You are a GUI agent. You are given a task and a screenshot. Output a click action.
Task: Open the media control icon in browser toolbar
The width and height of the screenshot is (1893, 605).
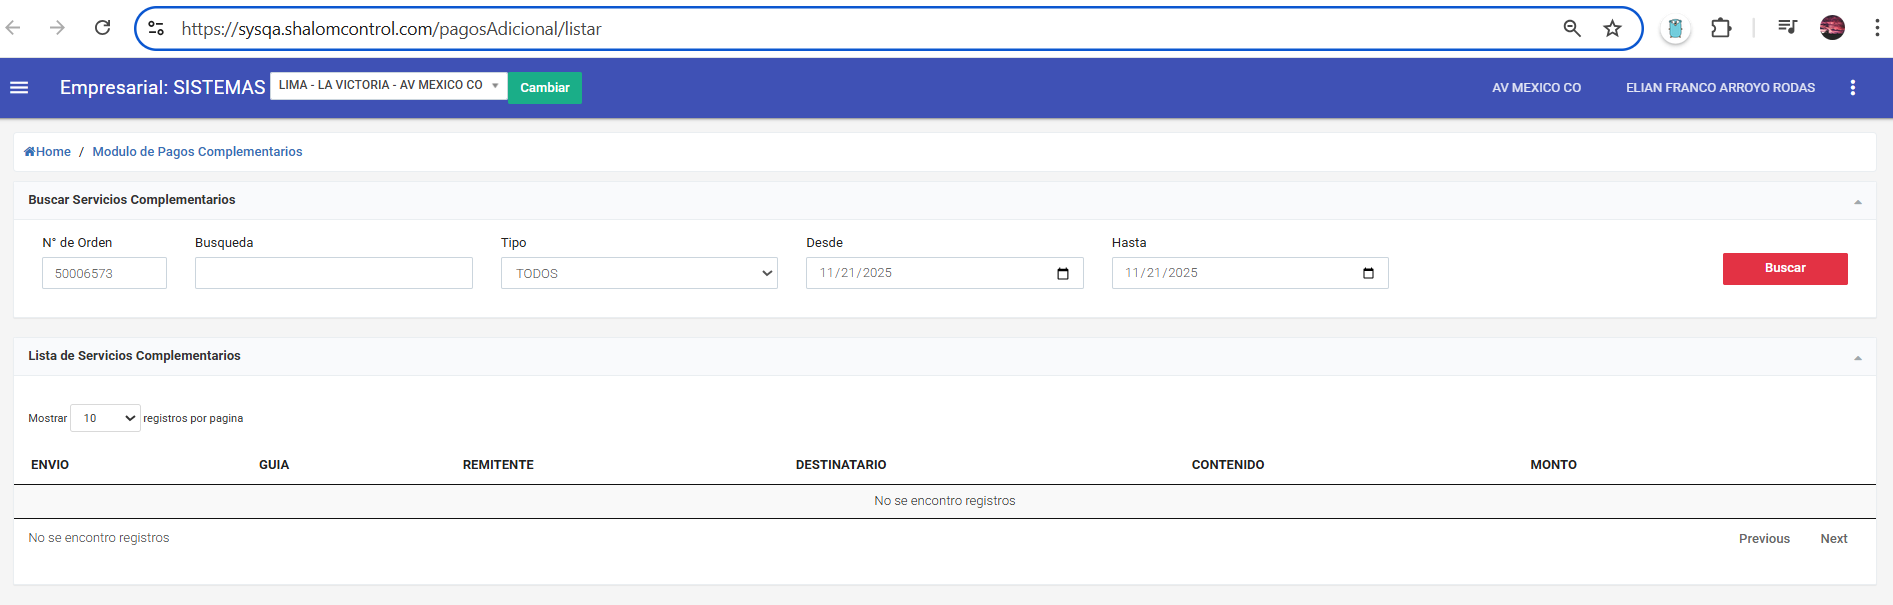pos(1787,28)
